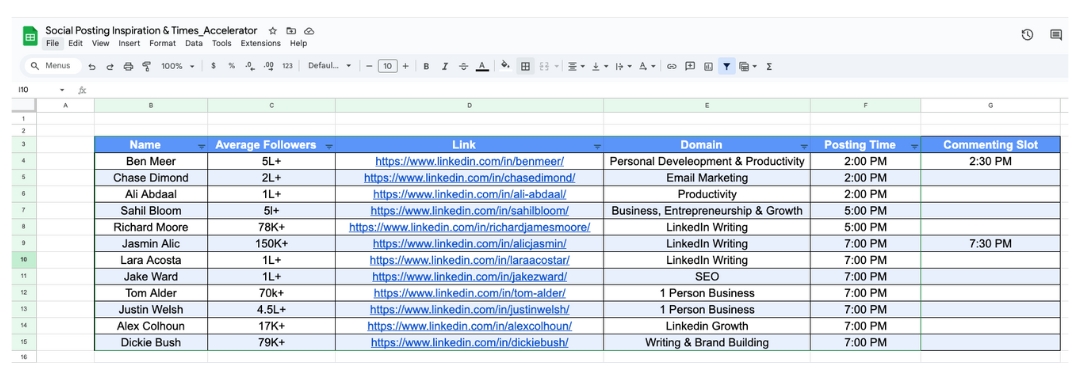Open Jasmin Alic's LinkedIn link
1080x380 pixels.
(x=470, y=244)
